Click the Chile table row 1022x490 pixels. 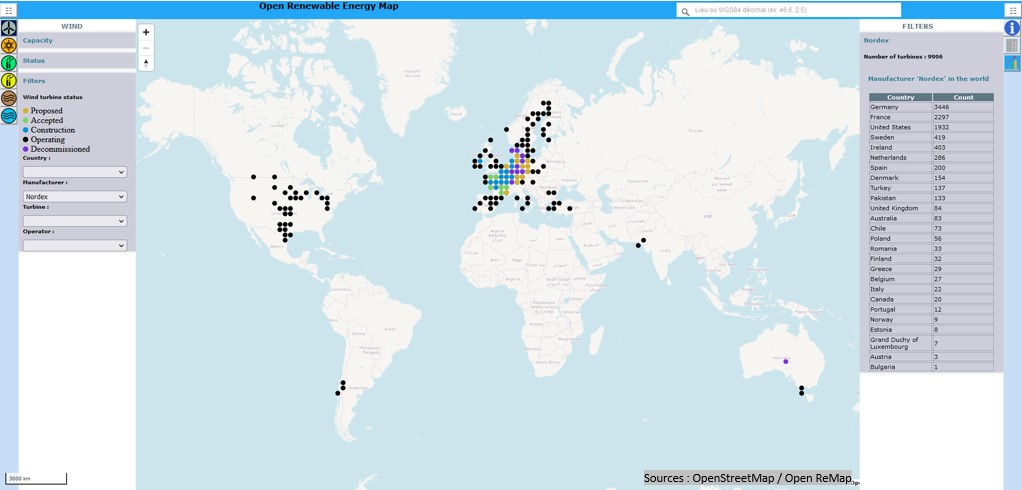[931, 229]
